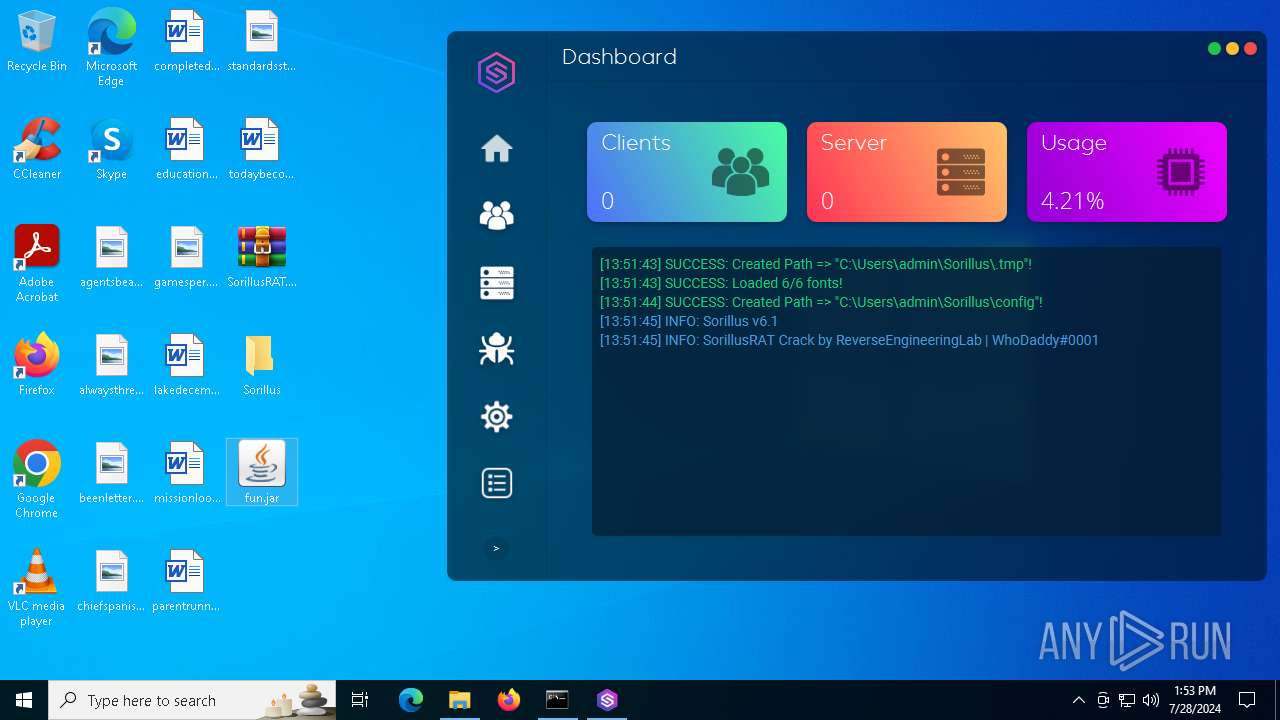This screenshot has width=1280, height=720.
Task: Show hidden system tray icons
Action: pos(1078,700)
